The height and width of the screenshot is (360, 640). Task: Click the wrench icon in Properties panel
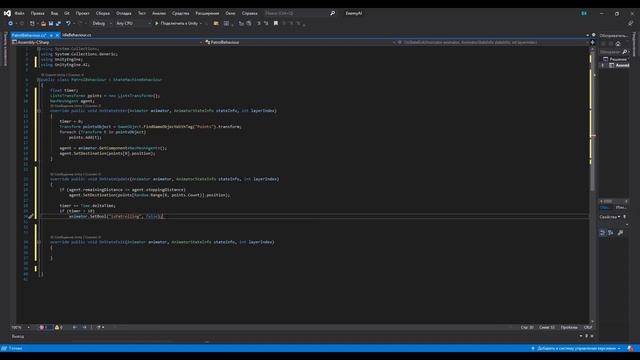pos(620,233)
